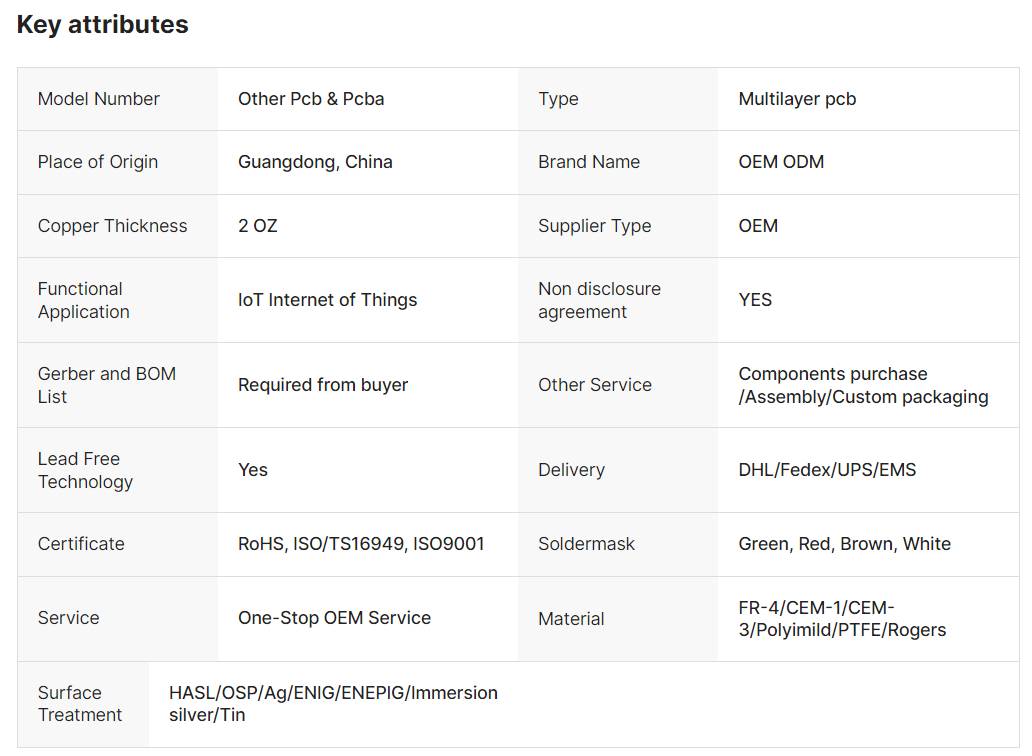Click 'IoT Internet of Things' value
Screen dimensions: 1032x756
point(327,300)
